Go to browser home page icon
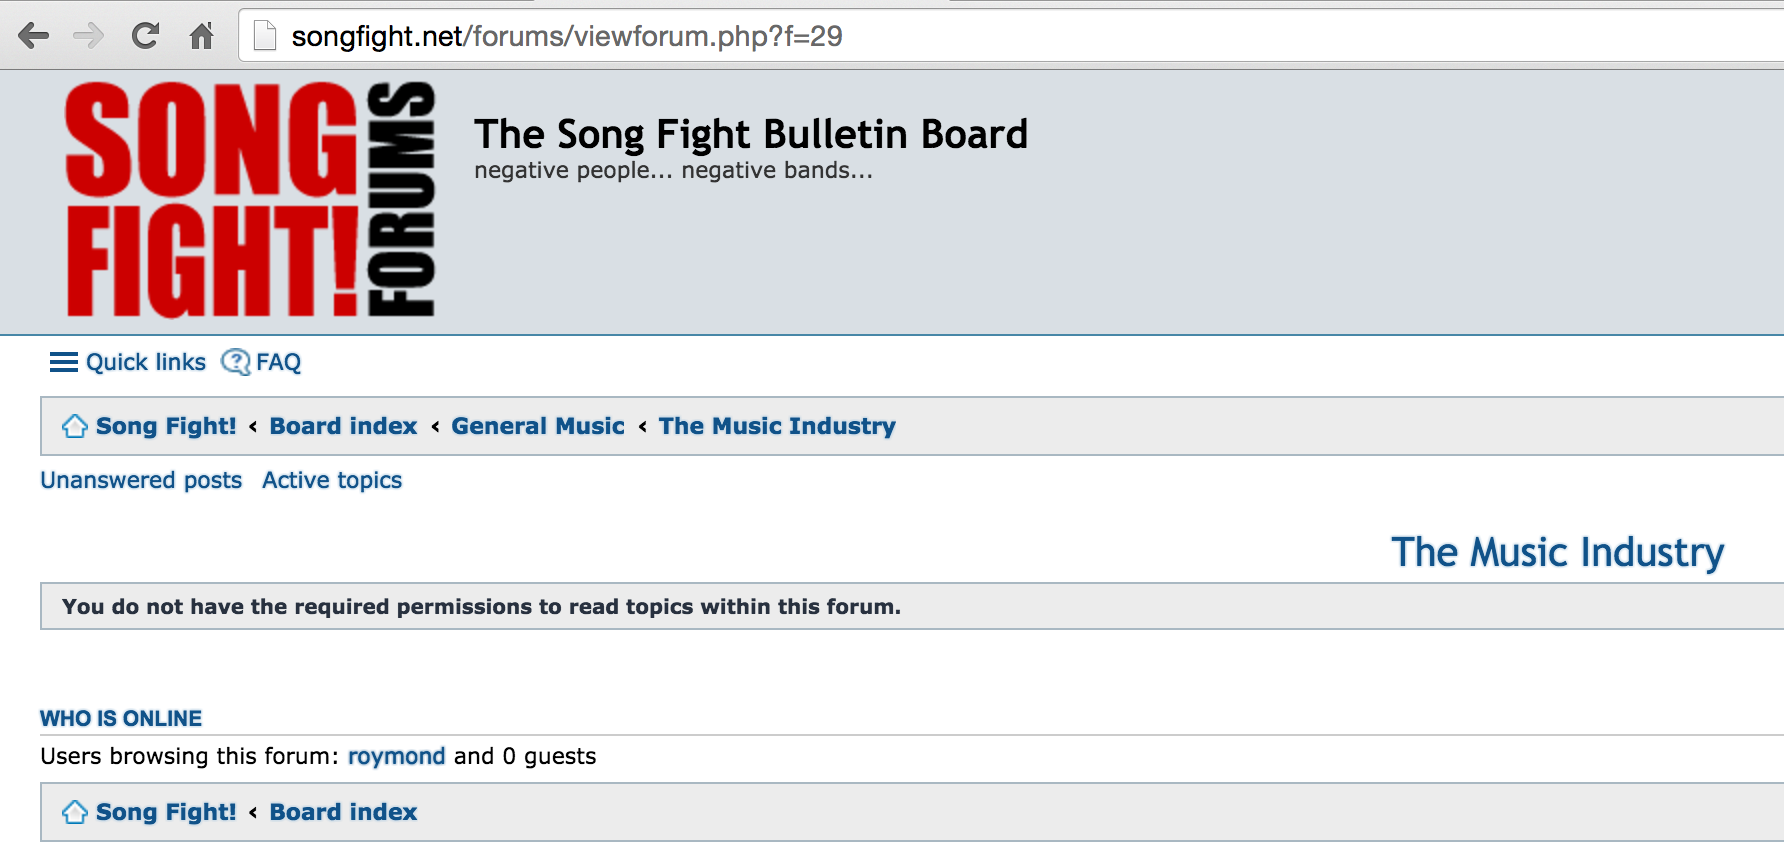 [x=202, y=36]
